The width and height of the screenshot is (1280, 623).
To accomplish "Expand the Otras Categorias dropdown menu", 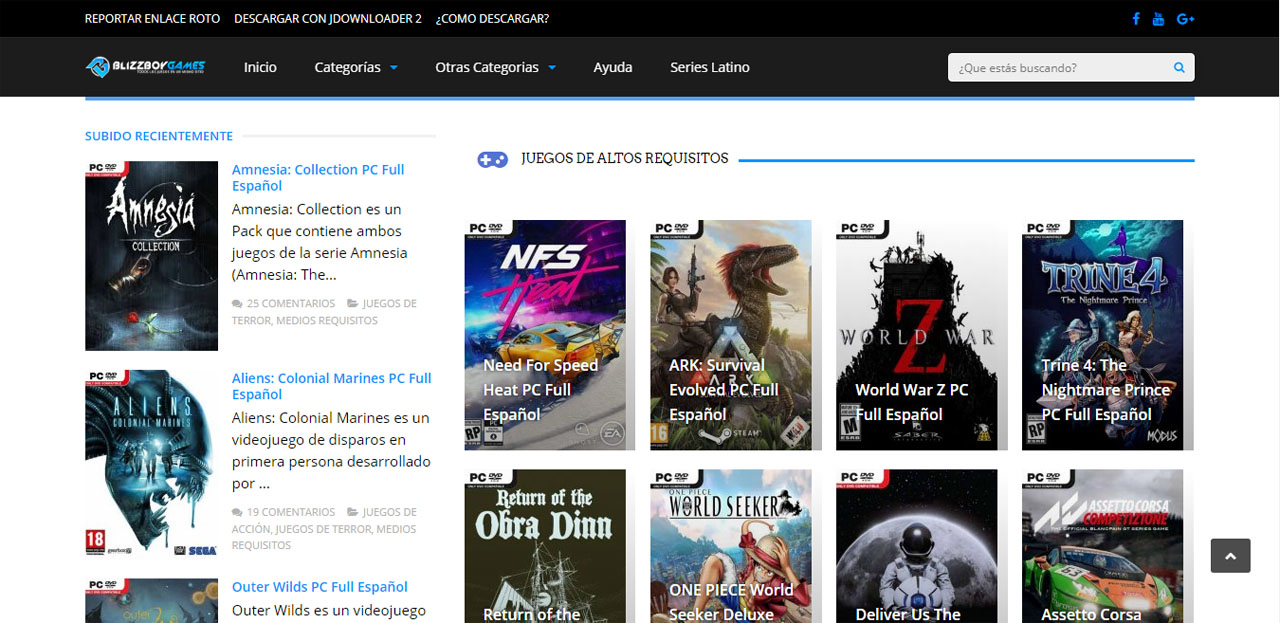I will click(x=495, y=67).
